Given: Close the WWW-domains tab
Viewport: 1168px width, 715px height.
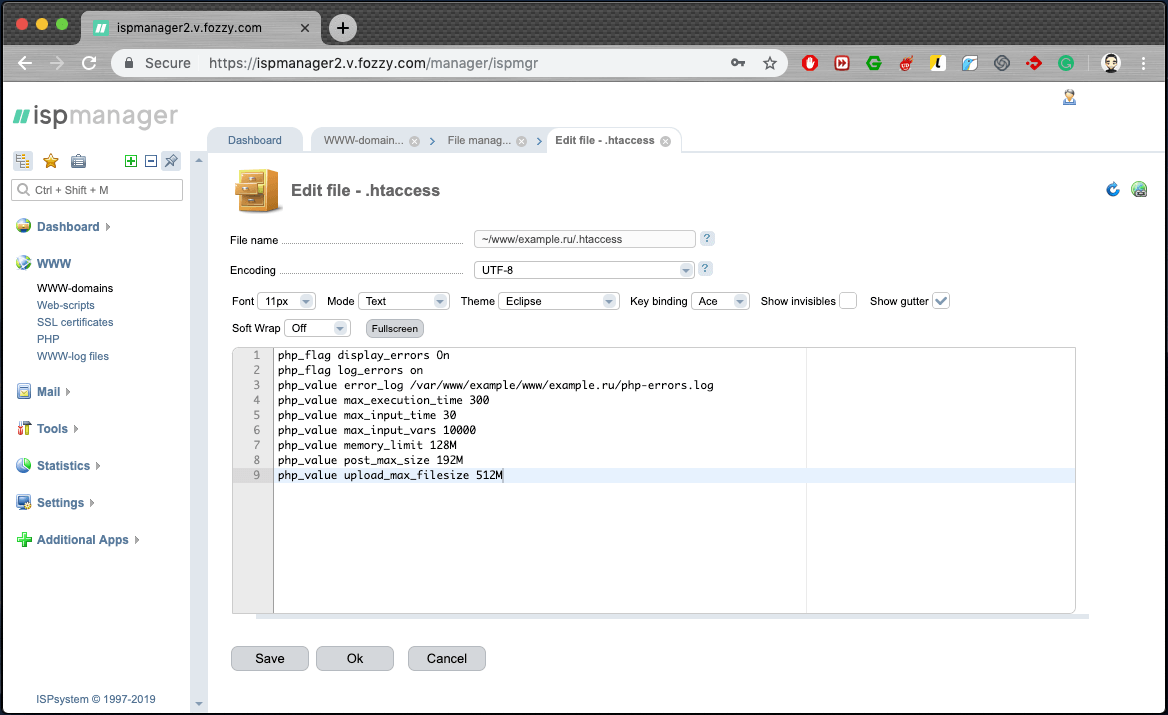Looking at the screenshot, I should [x=414, y=141].
